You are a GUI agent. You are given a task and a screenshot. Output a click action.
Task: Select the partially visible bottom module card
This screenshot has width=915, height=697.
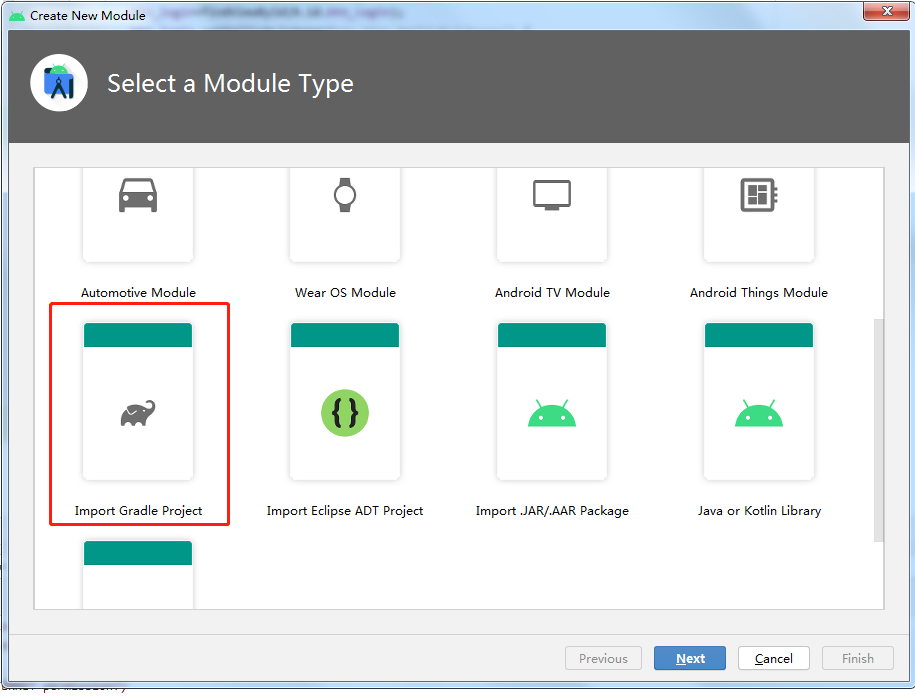point(138,575)
